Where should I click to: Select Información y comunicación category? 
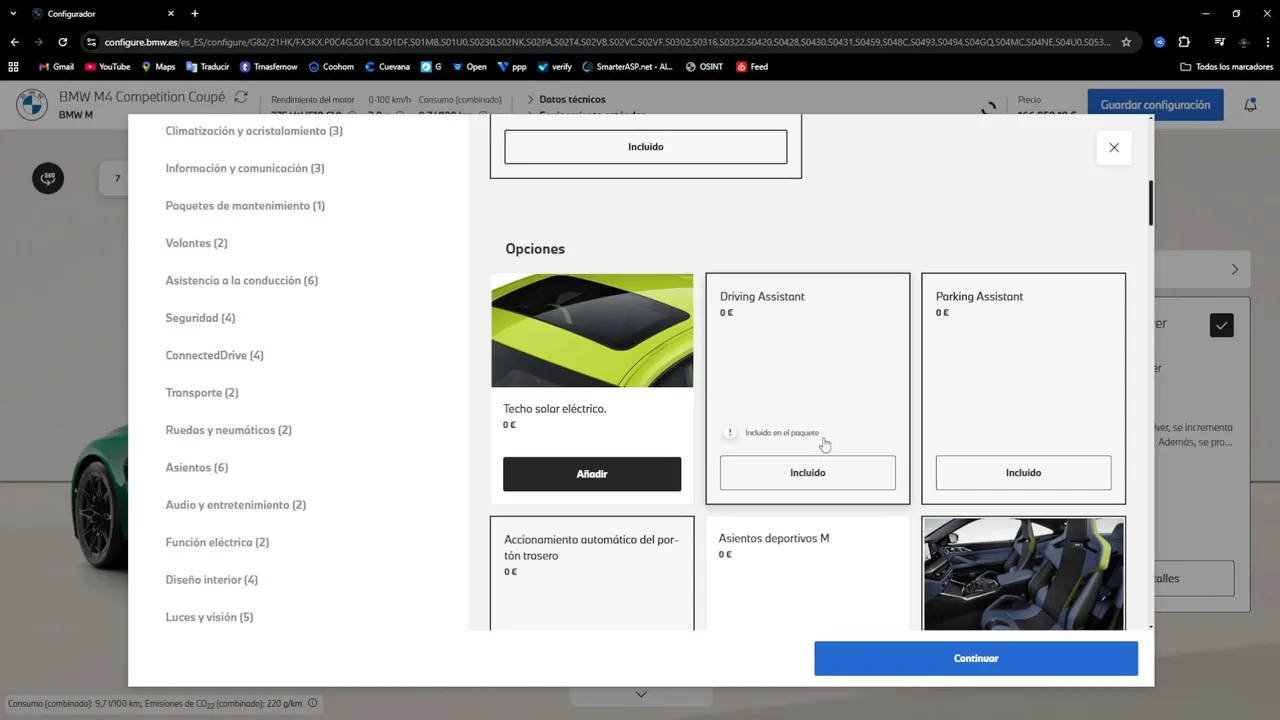[245, 168]
